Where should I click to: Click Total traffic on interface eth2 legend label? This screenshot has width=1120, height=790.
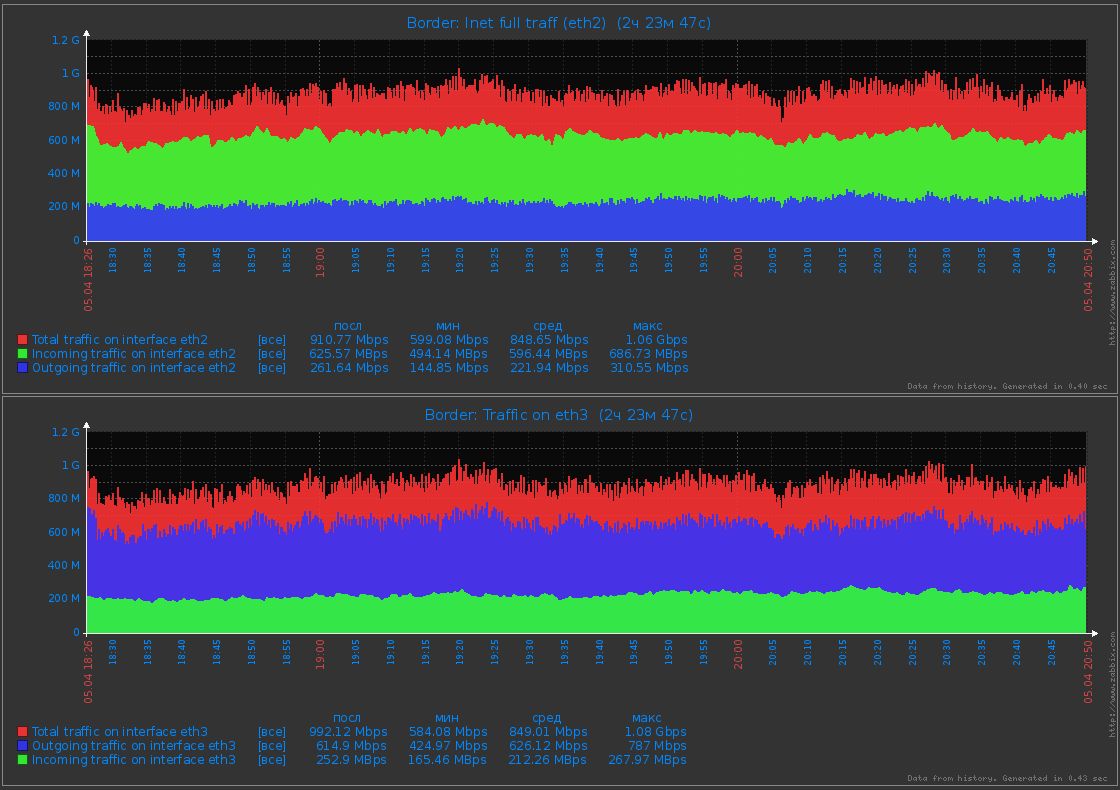click(x=119, y=340)
